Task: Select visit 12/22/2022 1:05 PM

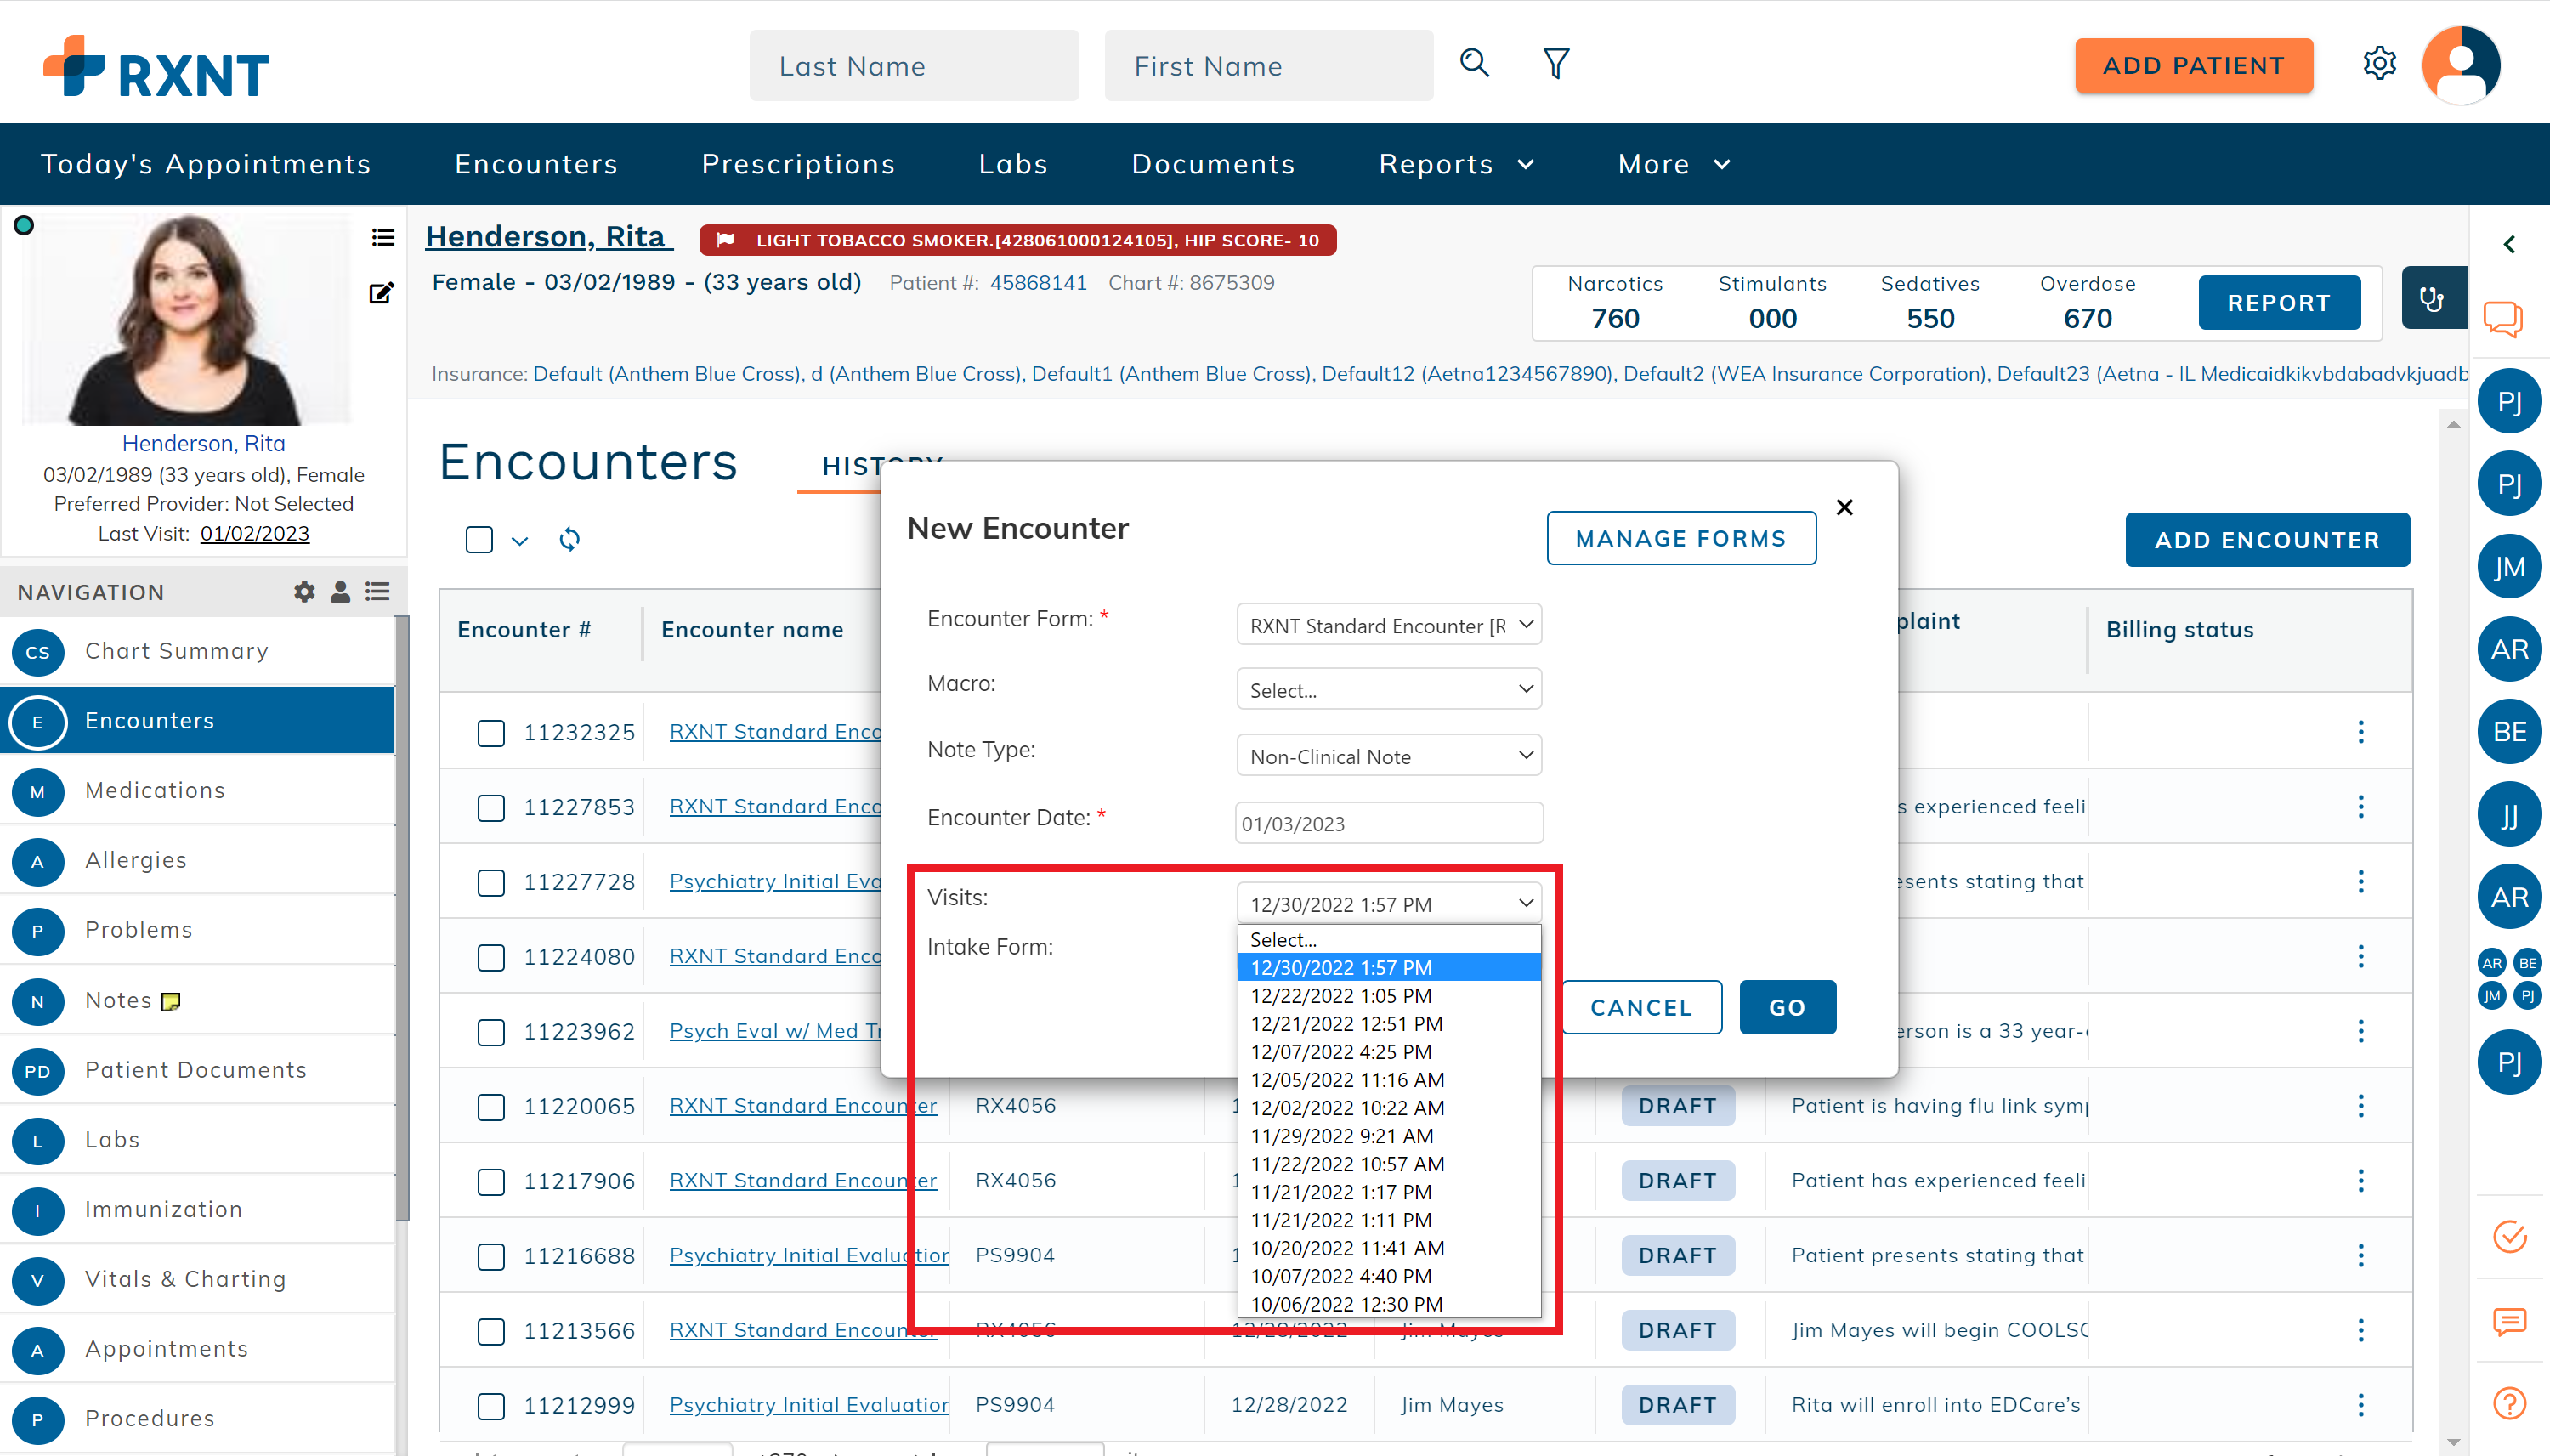Action: click(1389, 996)
